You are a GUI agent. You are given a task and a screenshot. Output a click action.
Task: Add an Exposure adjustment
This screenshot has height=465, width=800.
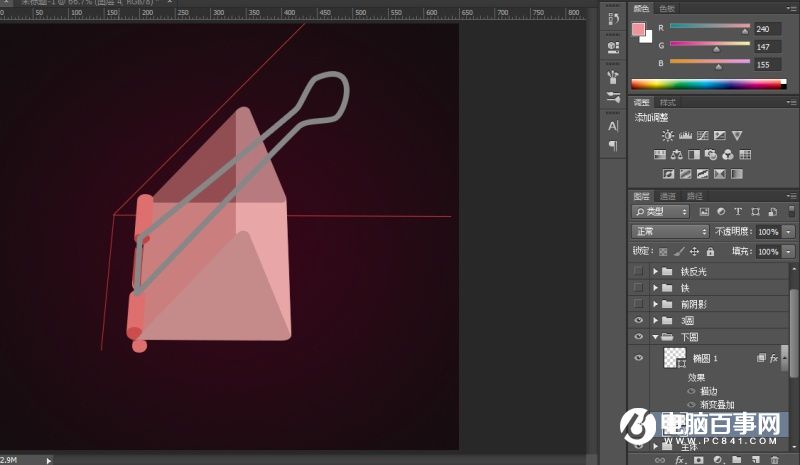click(720, 135)
